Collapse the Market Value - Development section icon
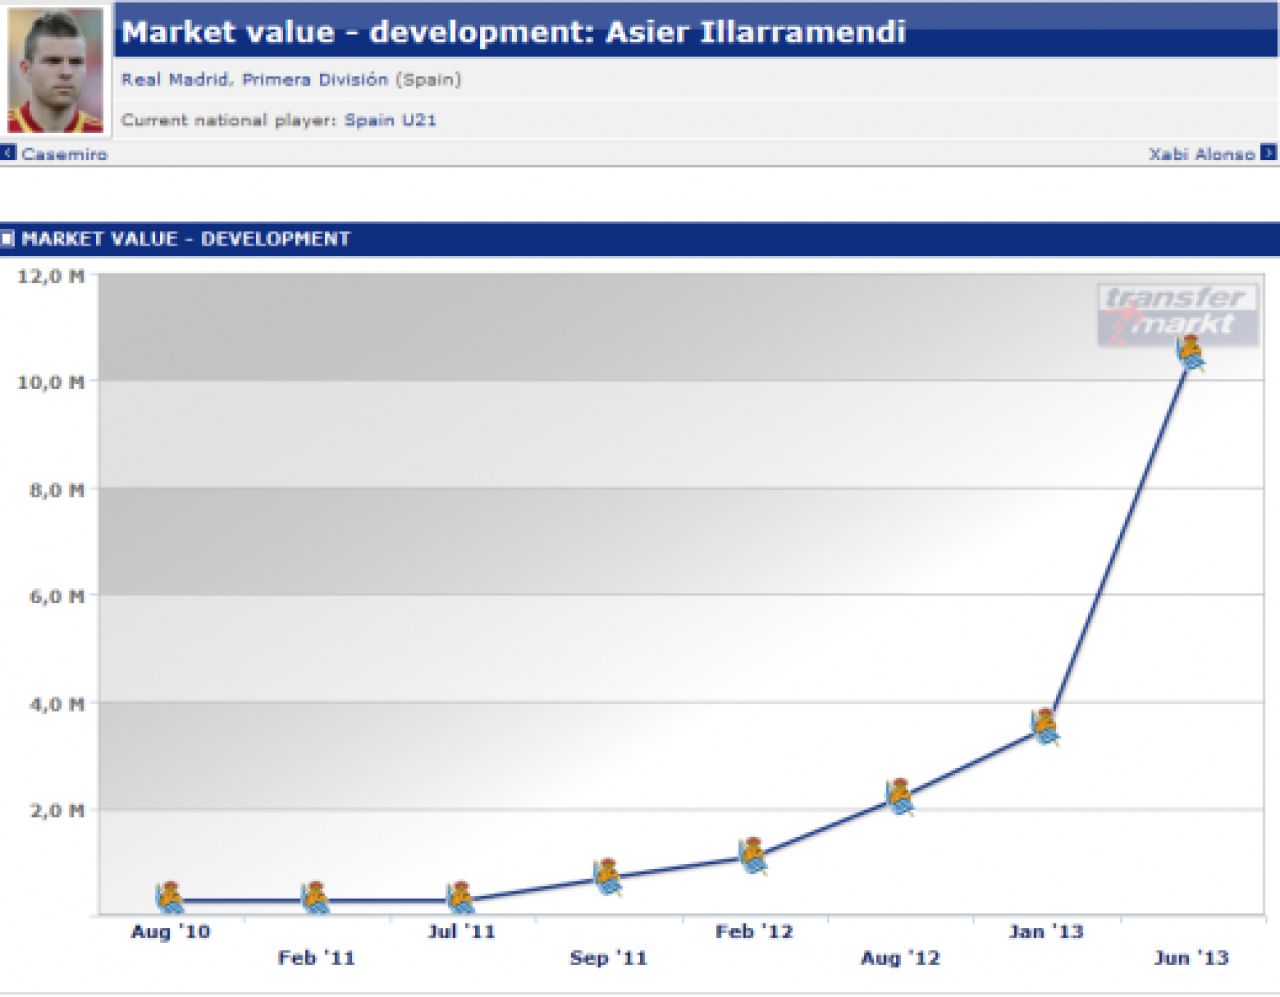This screenshot has width=1280, height=997. tap(8, 239)
